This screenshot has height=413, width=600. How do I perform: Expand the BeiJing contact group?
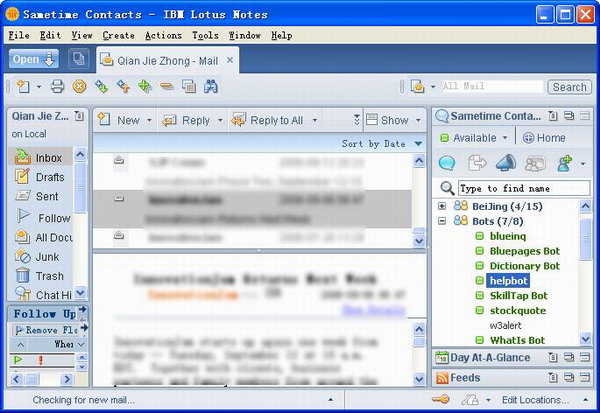tap(442, 206)
